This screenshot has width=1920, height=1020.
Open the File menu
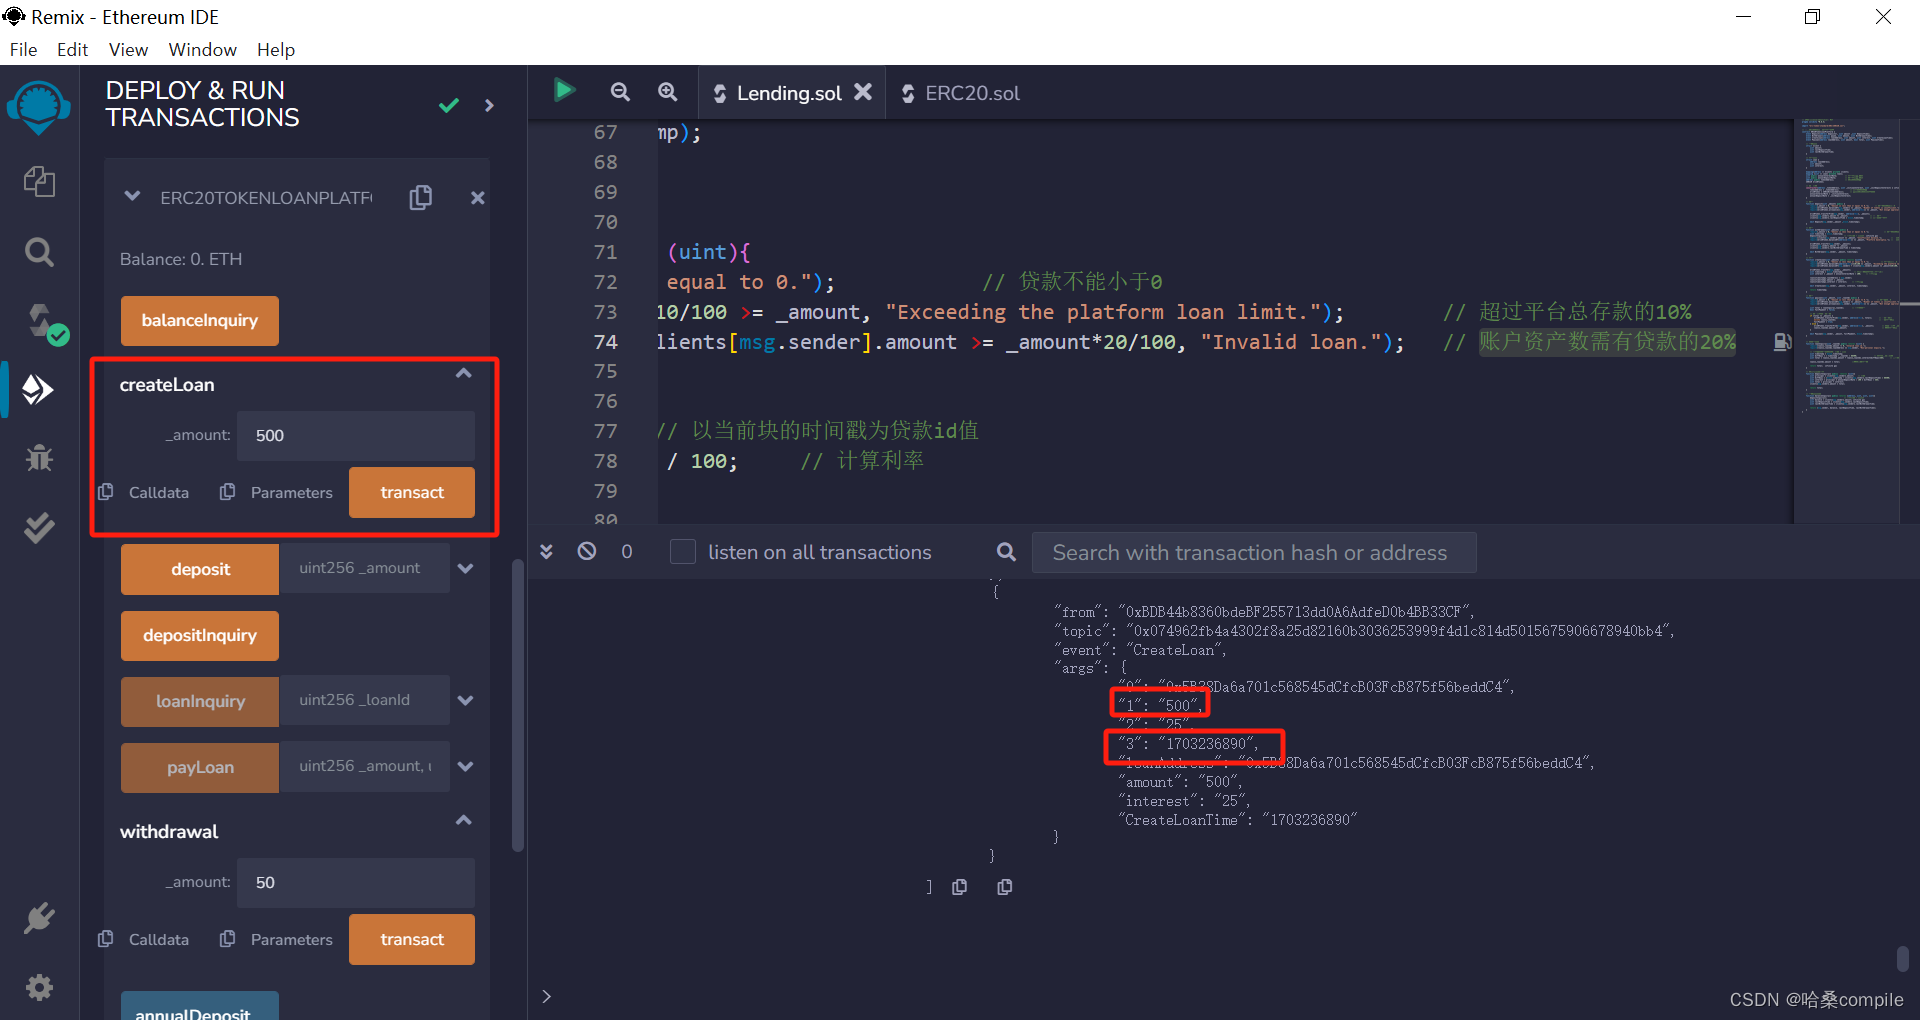click(x=23, y=49)
